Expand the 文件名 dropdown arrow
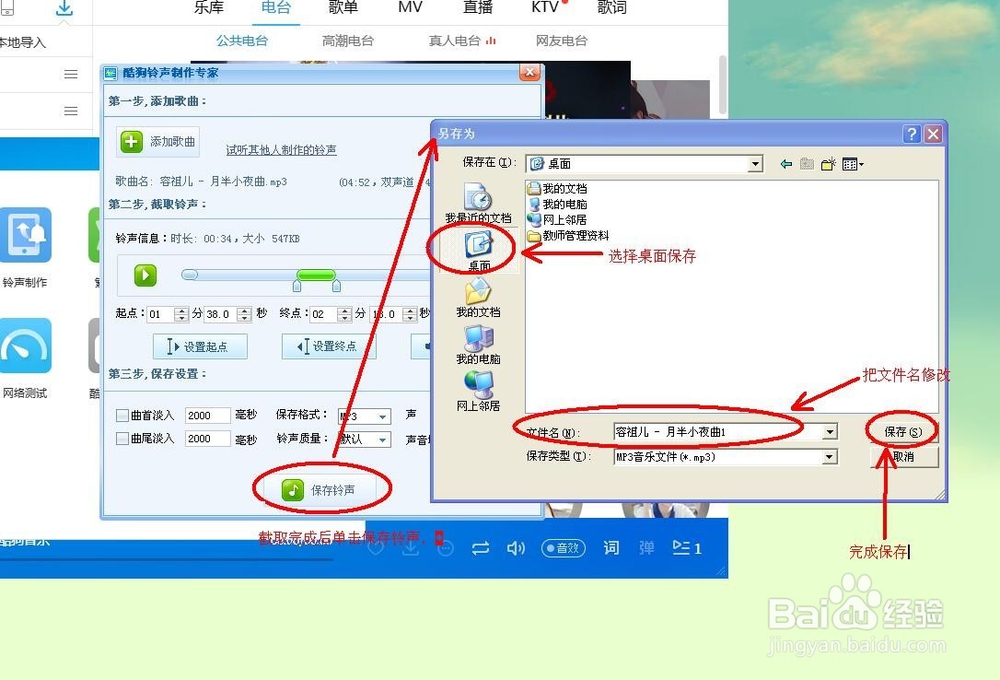Image resolution: width=1000 pixels, height=680 pixels. point(830,432)
